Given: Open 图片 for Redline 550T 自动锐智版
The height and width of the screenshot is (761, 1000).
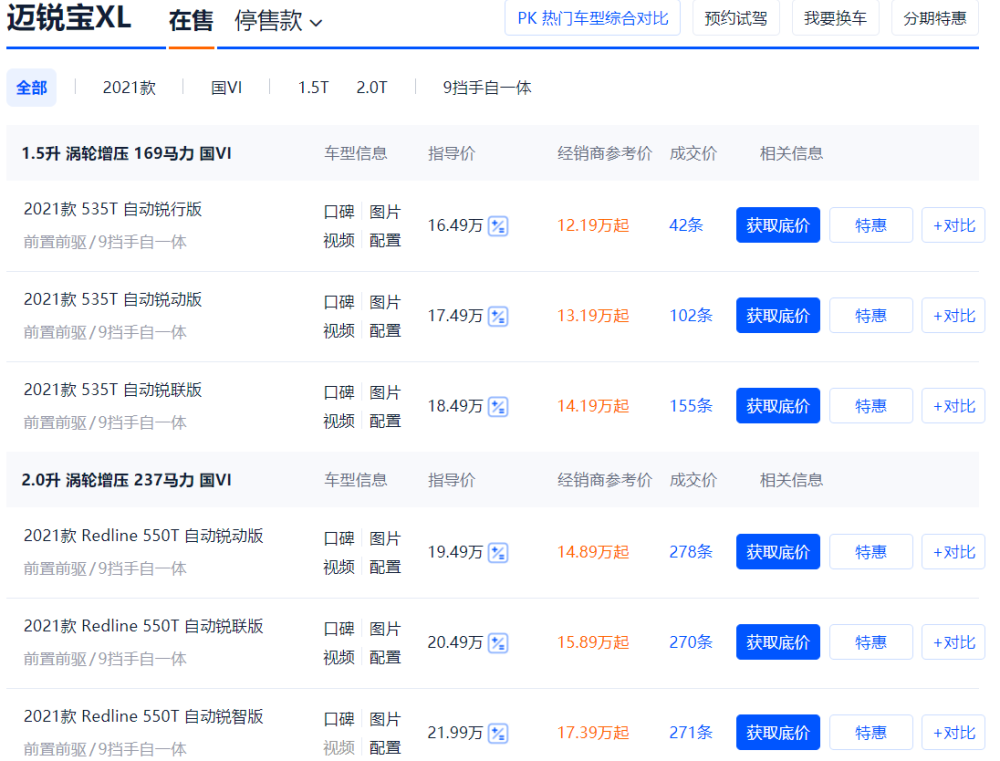Looking at the screenshot, I should tap(385, 720).
